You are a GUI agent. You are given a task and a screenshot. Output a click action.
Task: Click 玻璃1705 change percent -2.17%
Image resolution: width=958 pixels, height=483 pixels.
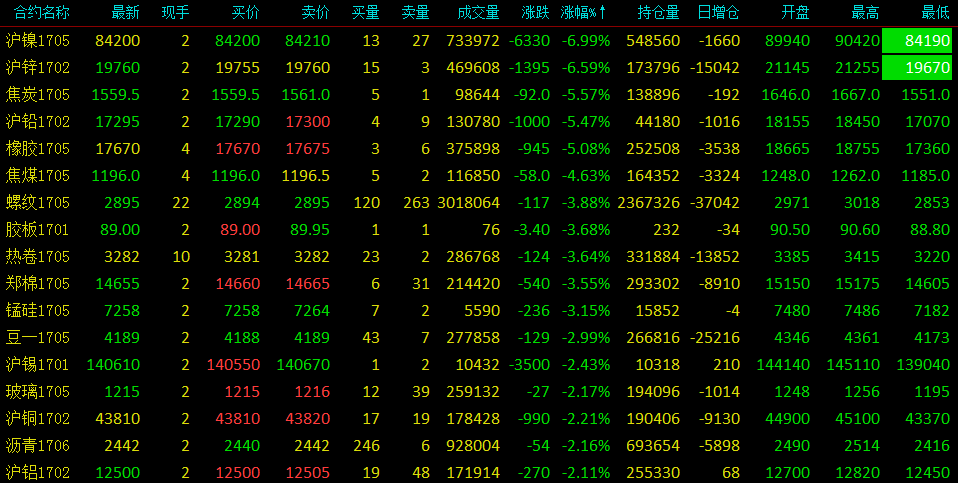pos(585,391)
